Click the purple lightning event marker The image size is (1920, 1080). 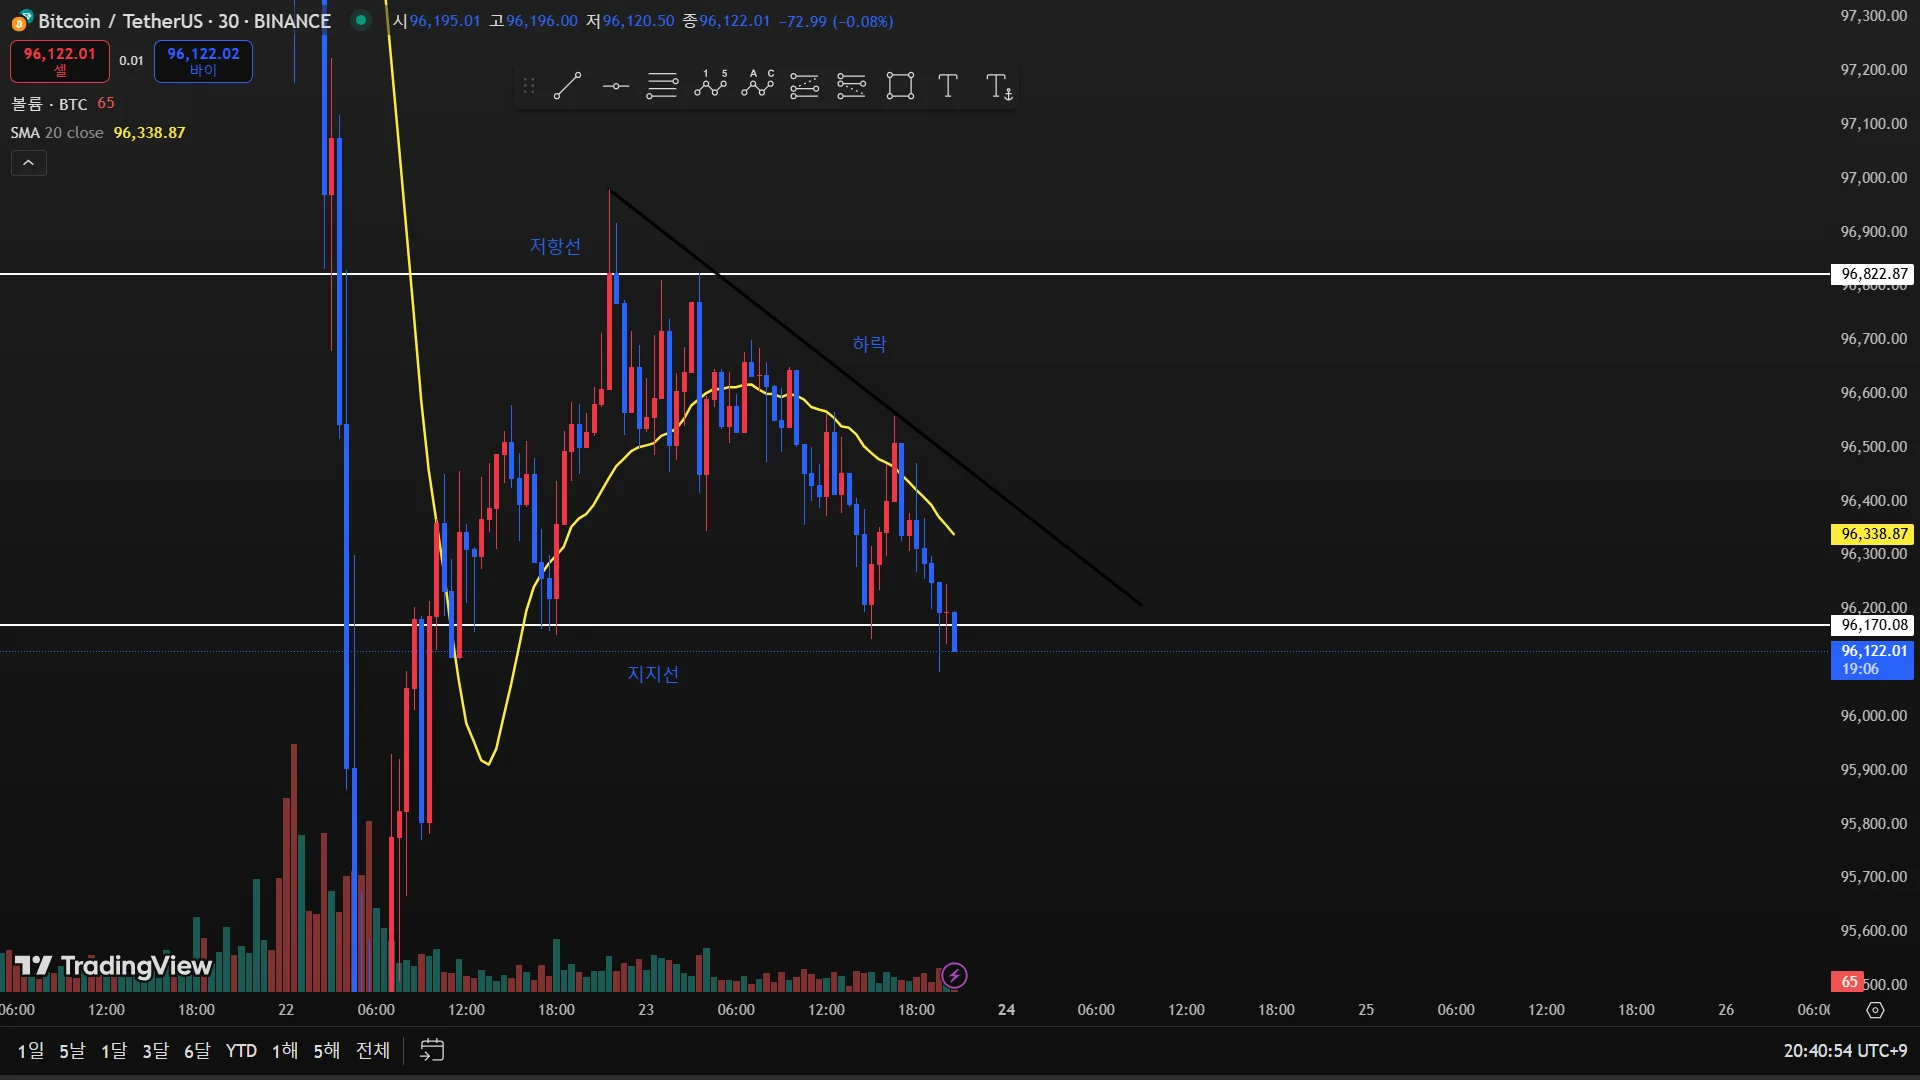pos(955,975)
